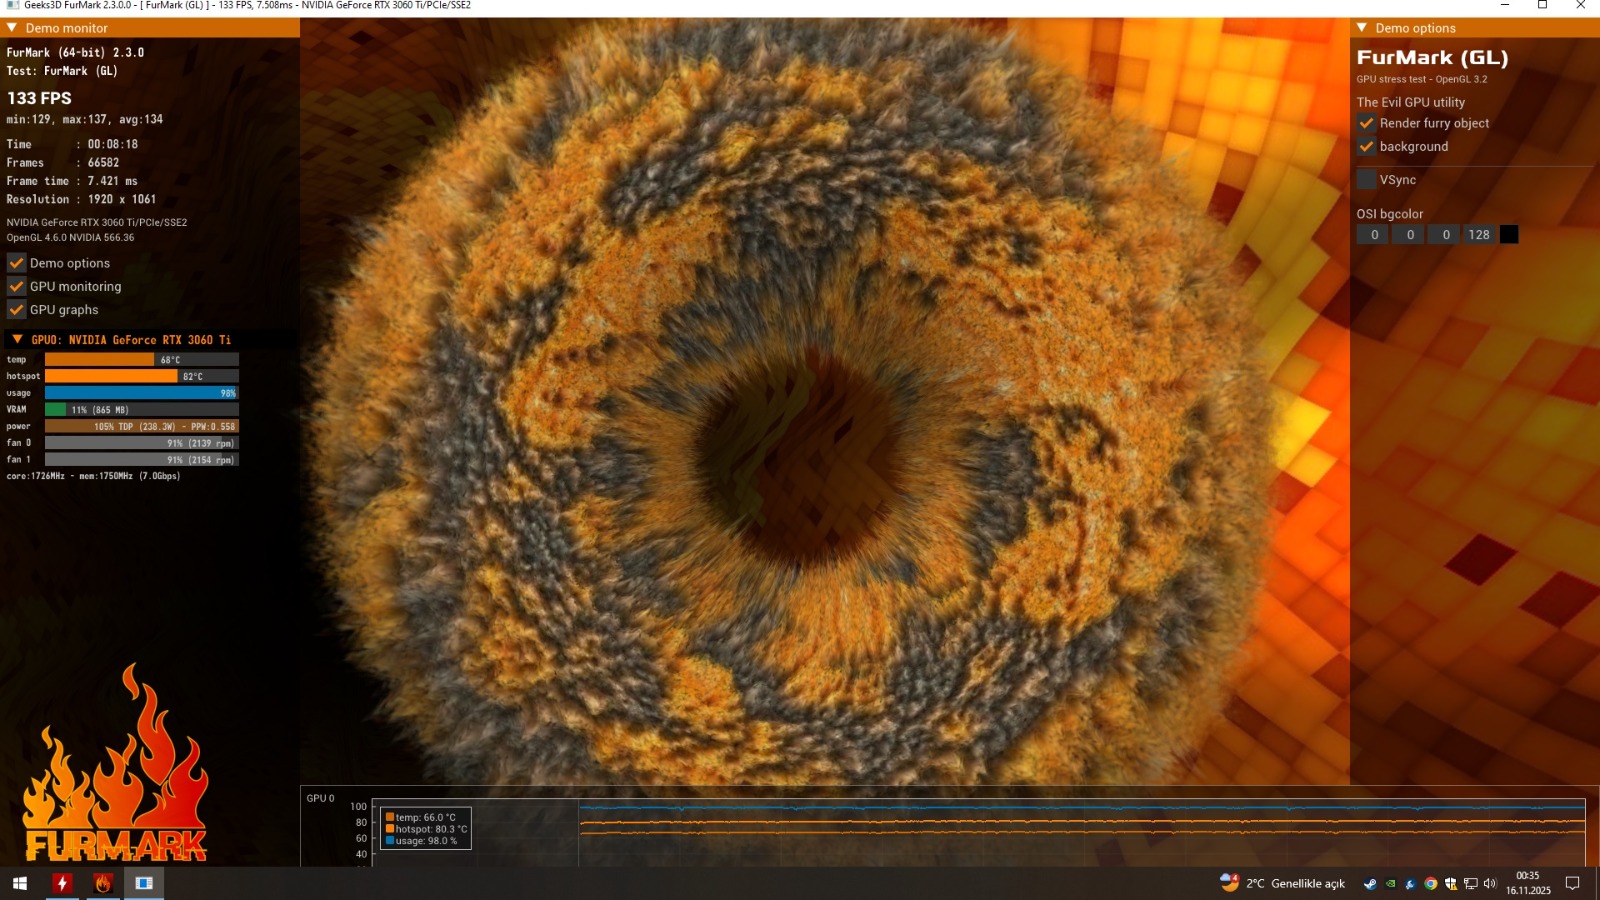Uncheck the GPU graphs option
The width and height of the screenshot is (1600, 900).
click(x=17, y=310)
